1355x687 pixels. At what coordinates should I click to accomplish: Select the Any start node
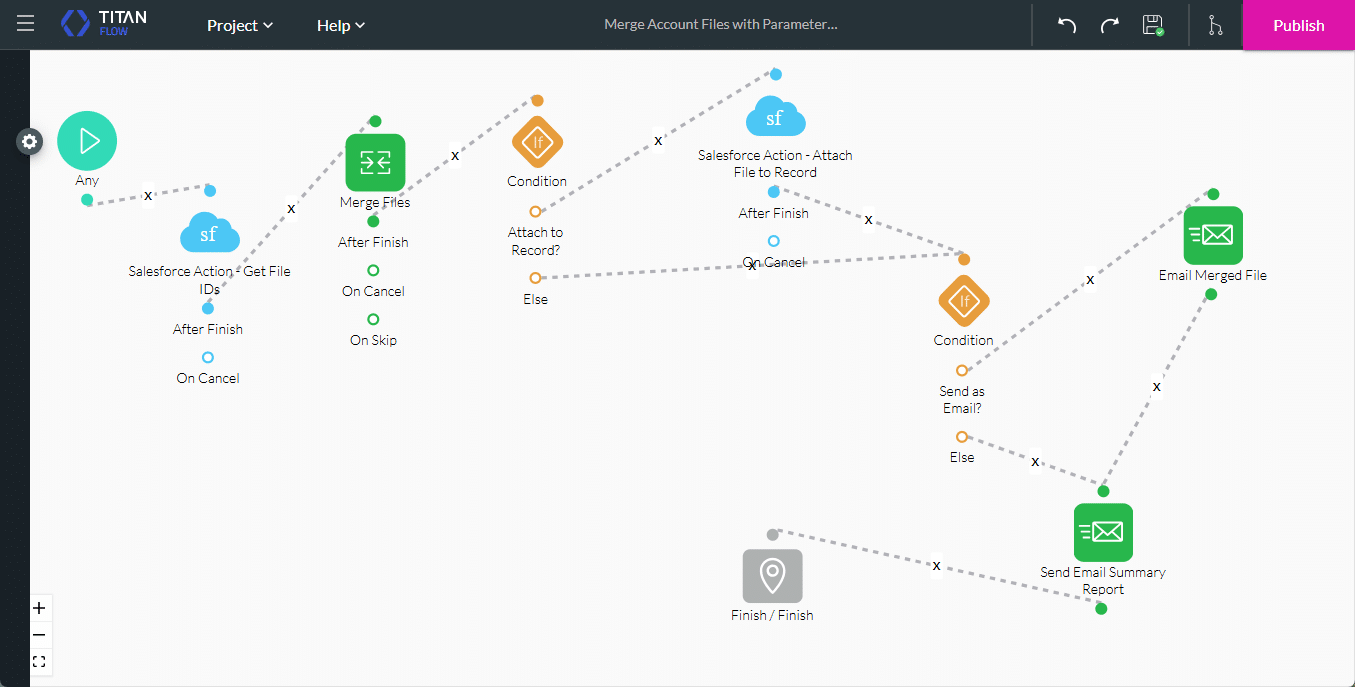pyautogui.click(x=87, y=141)
